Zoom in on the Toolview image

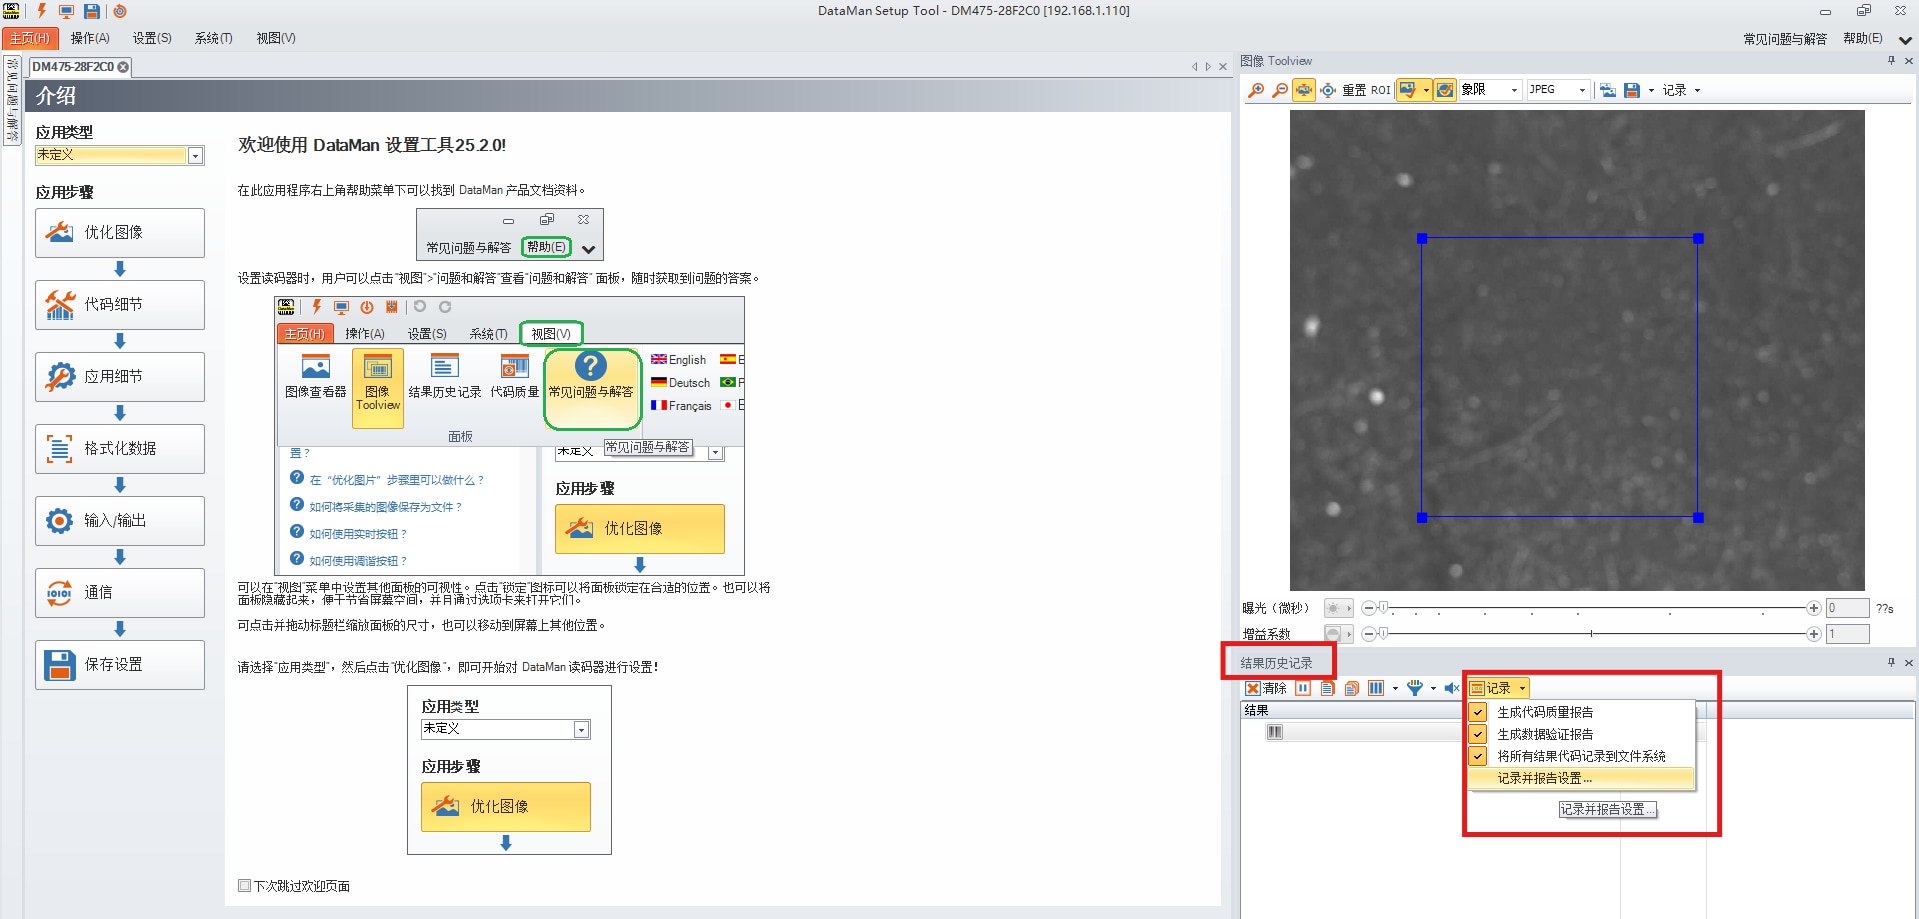click(1256, 90)
